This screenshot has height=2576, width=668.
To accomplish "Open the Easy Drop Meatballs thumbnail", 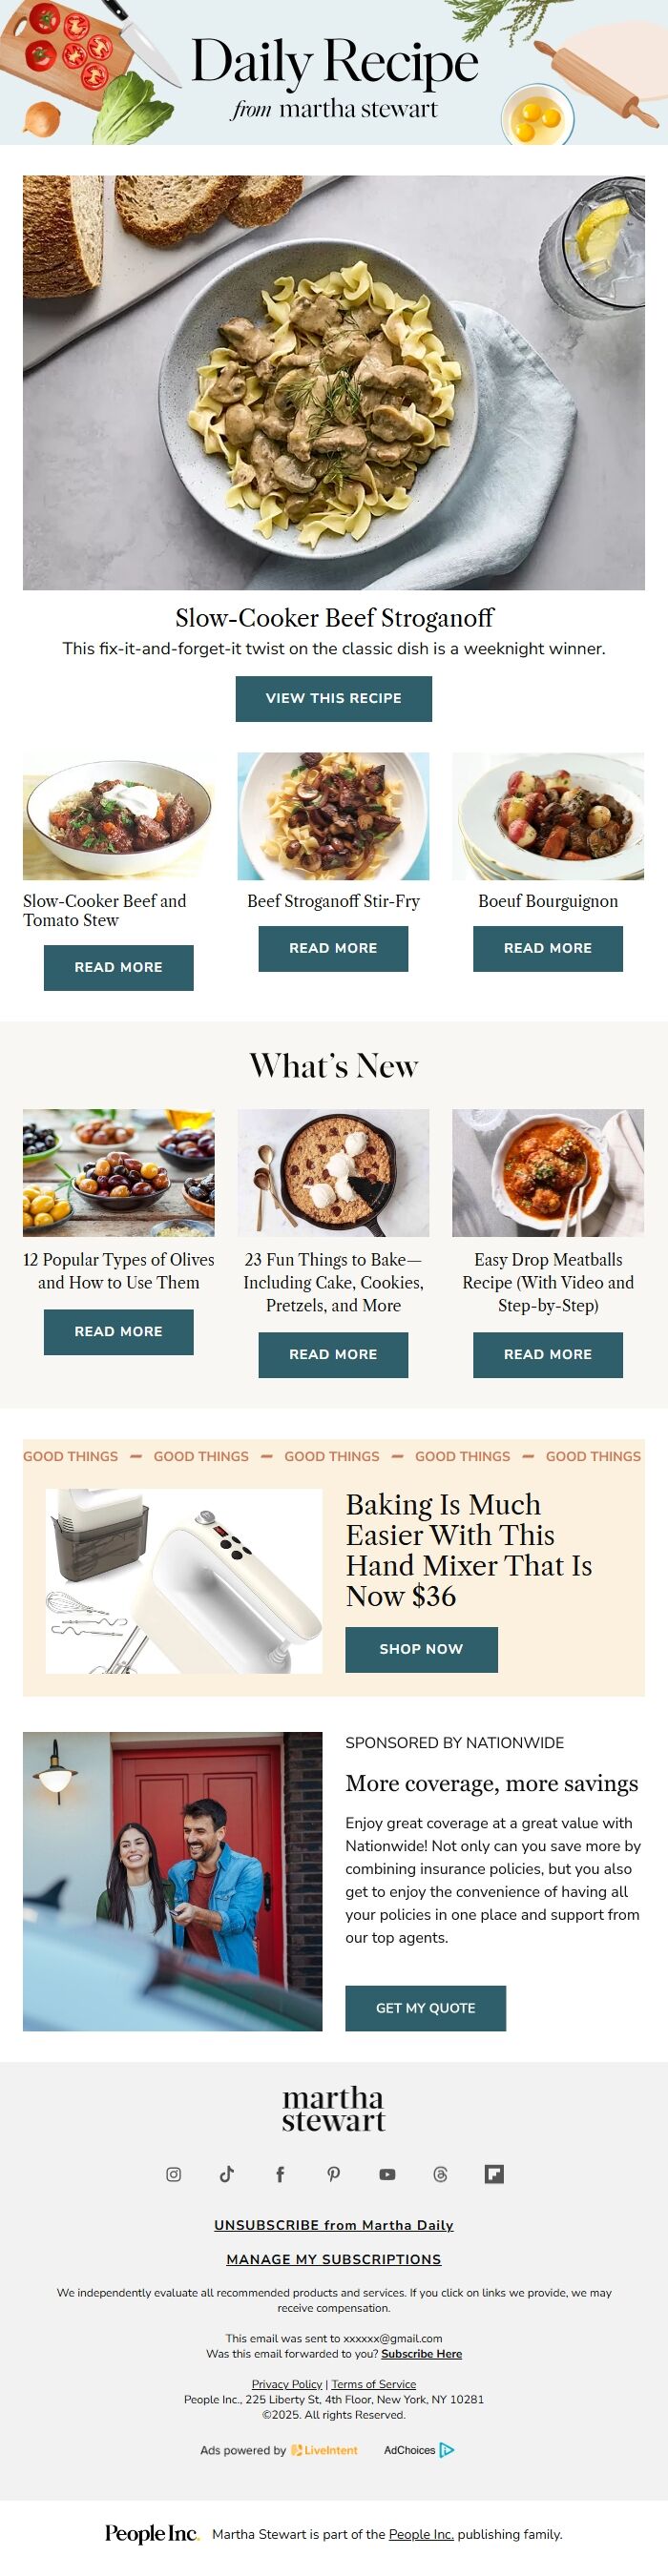I will 548,1172.
